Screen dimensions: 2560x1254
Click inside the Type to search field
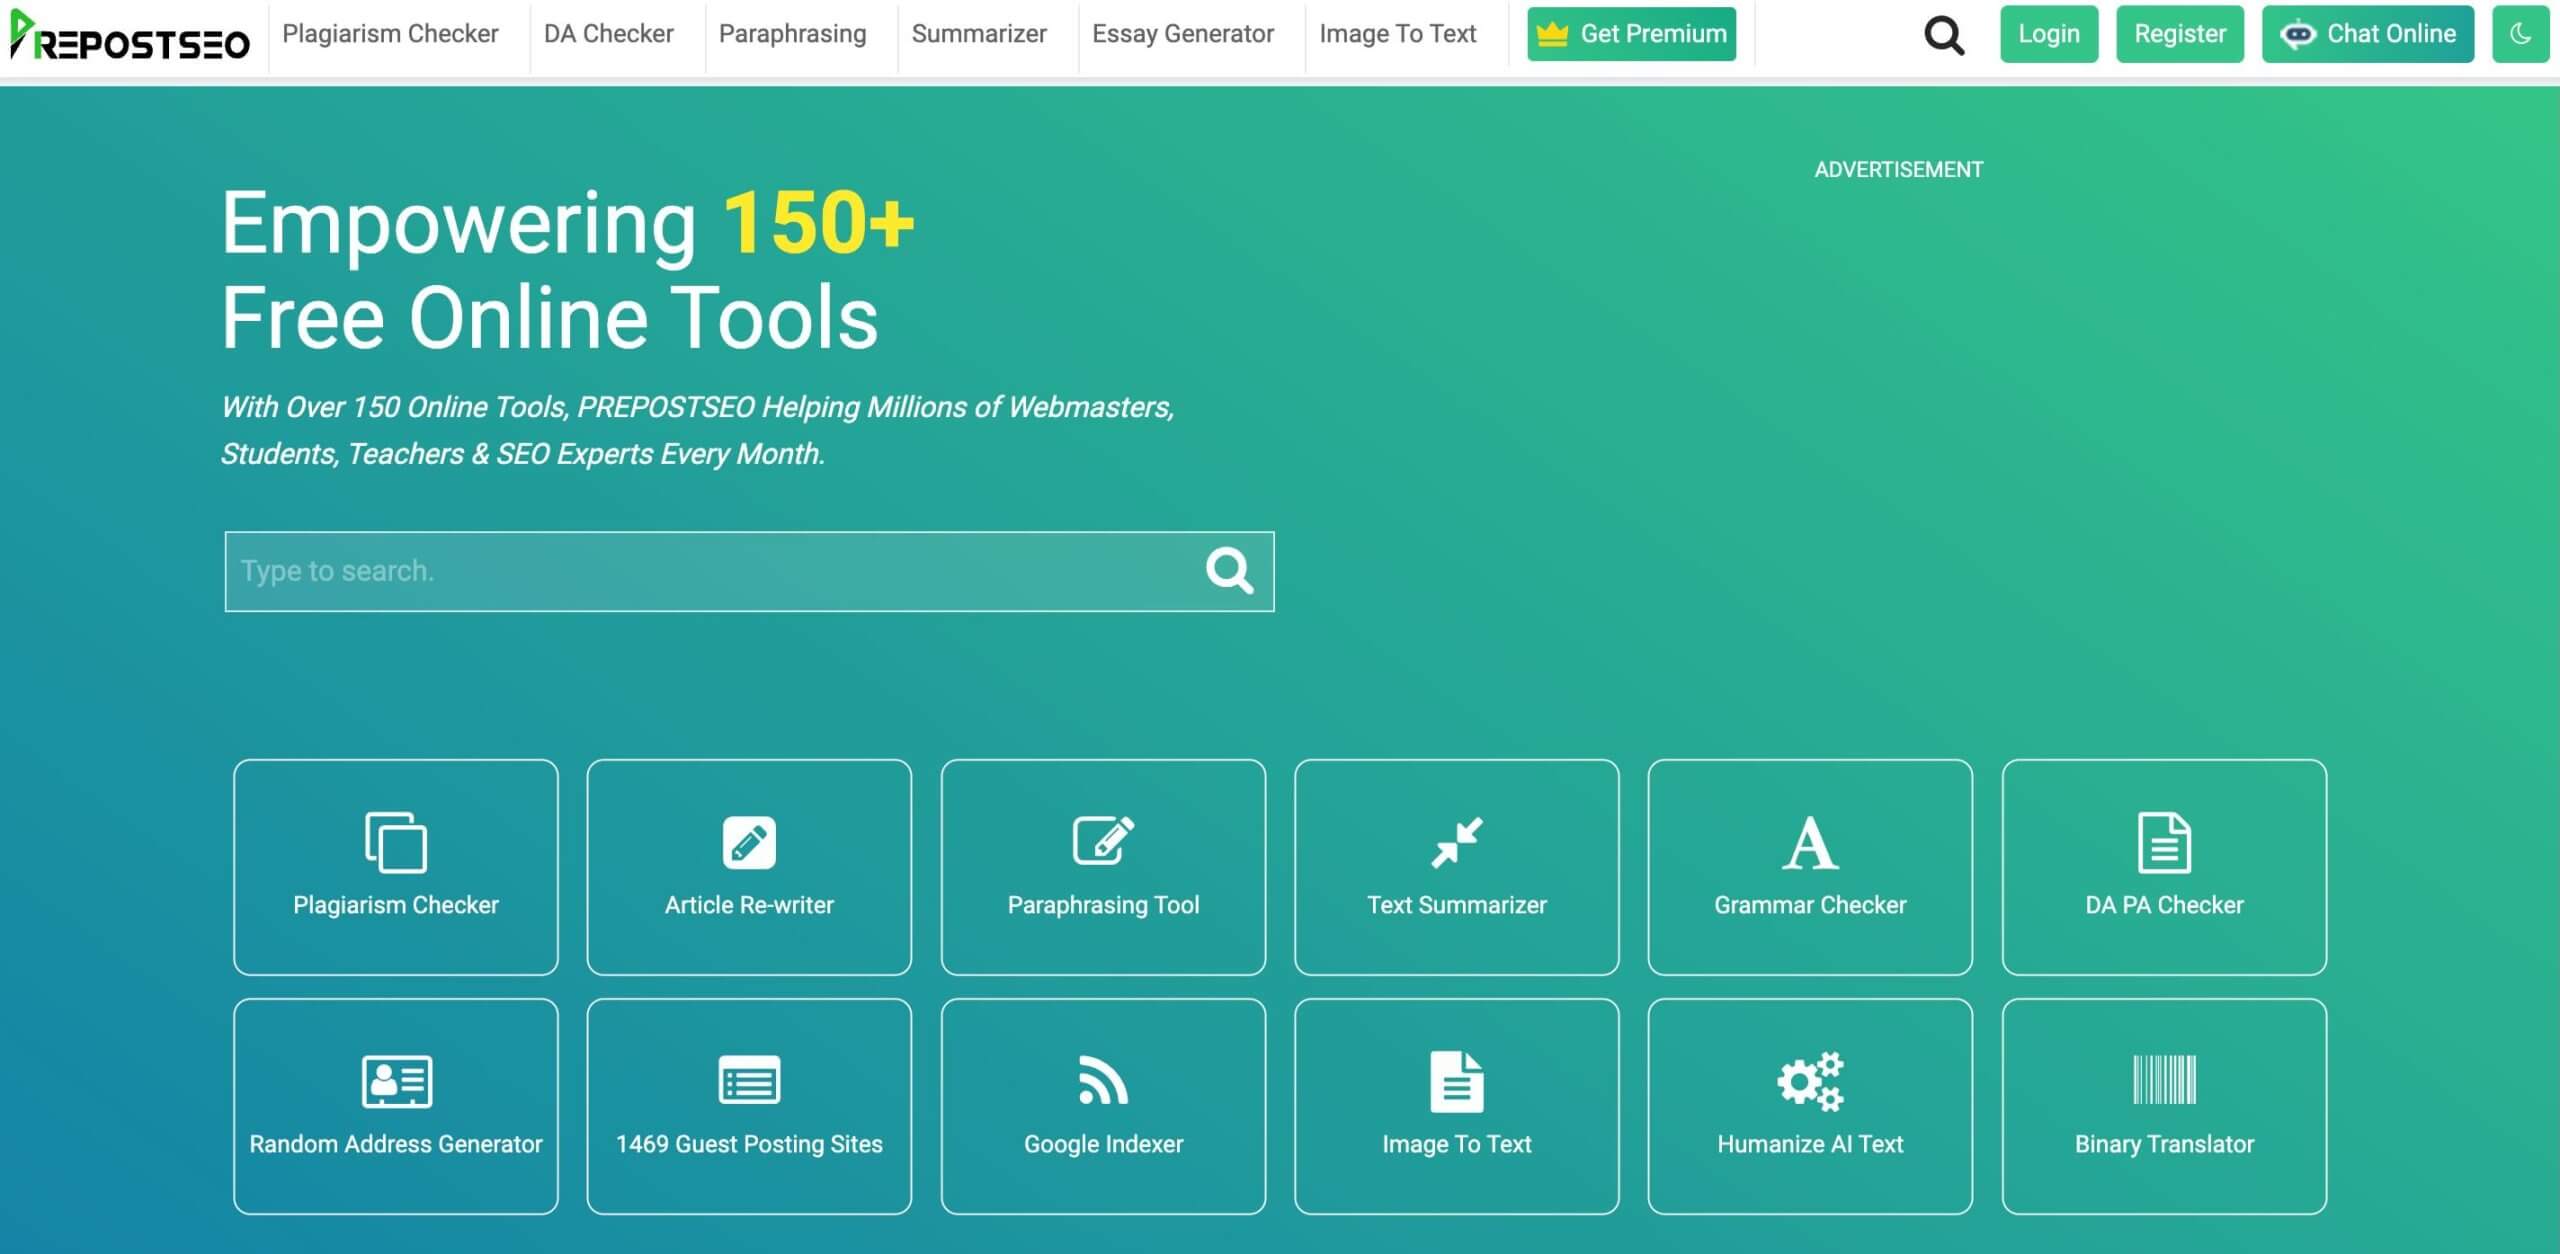[x=700, y=571]
